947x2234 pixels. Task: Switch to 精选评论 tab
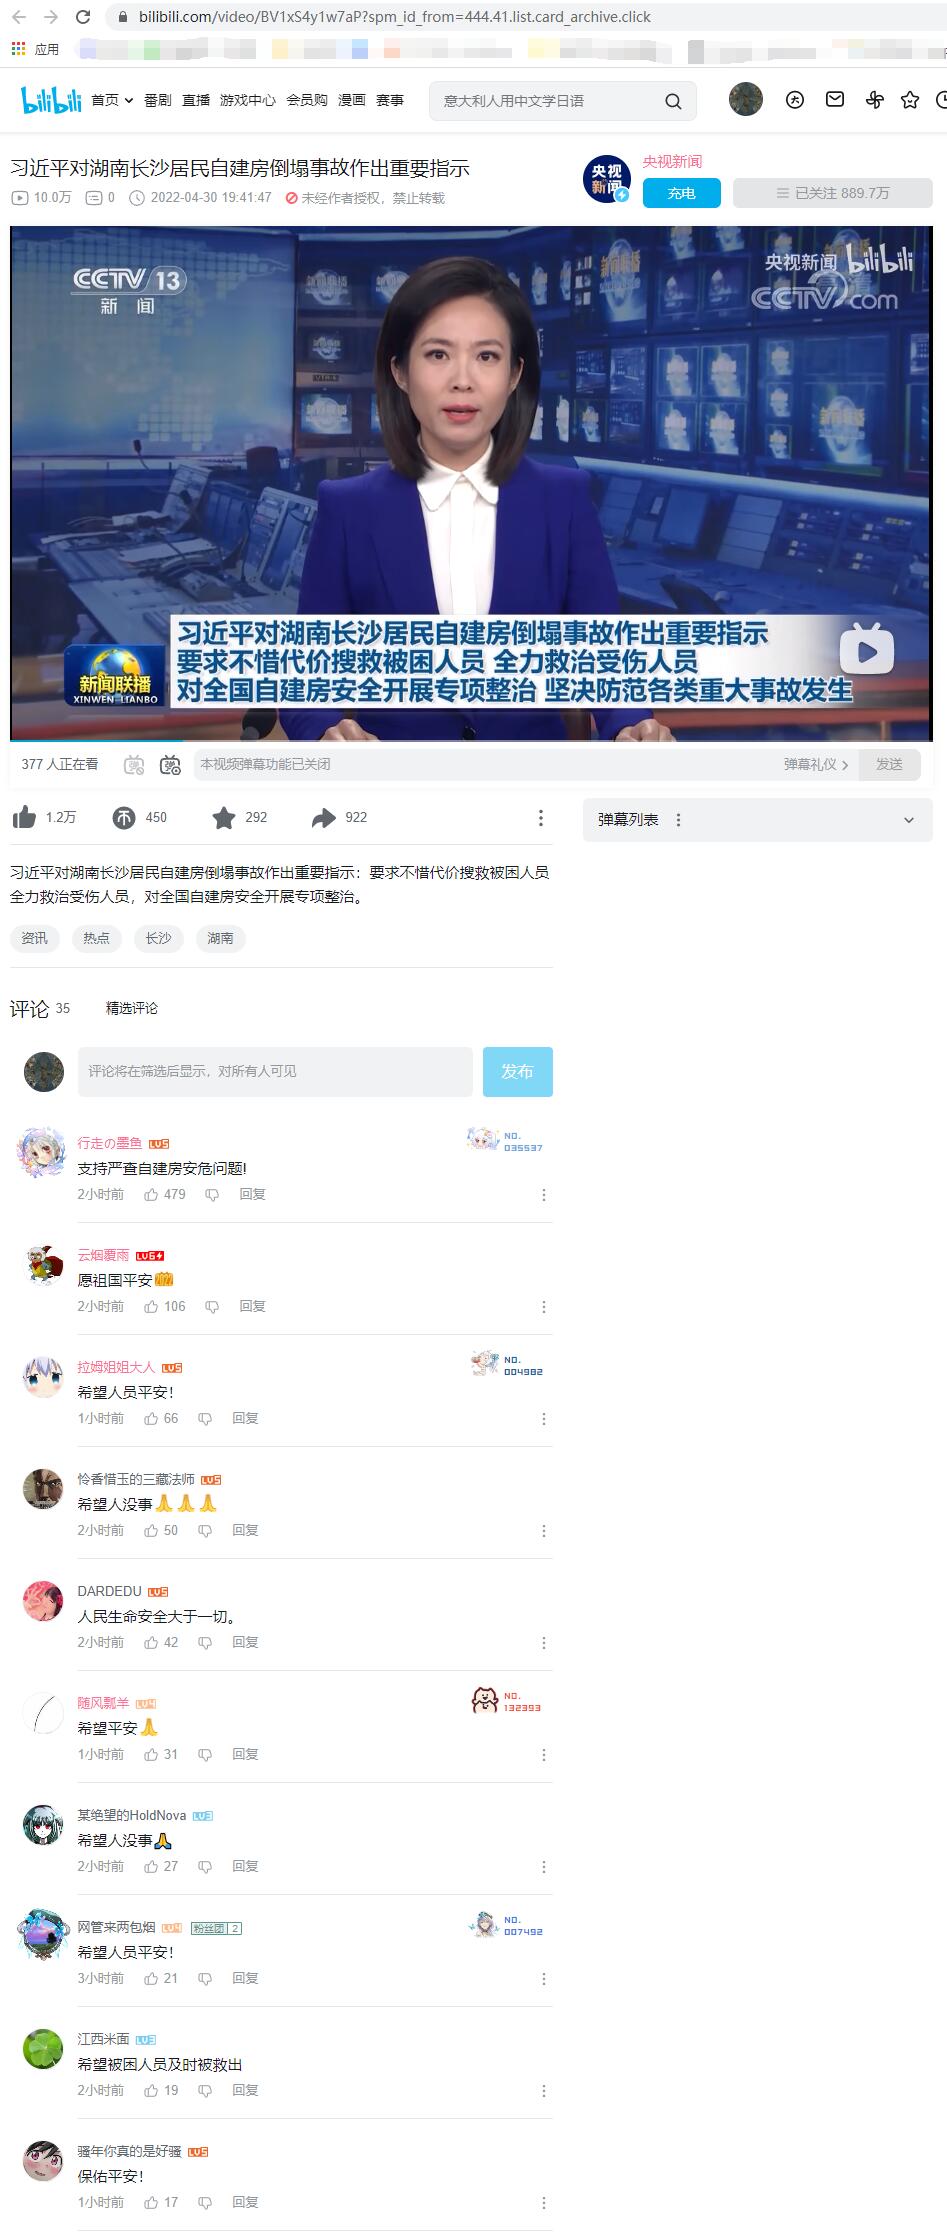pos(132,1008)
